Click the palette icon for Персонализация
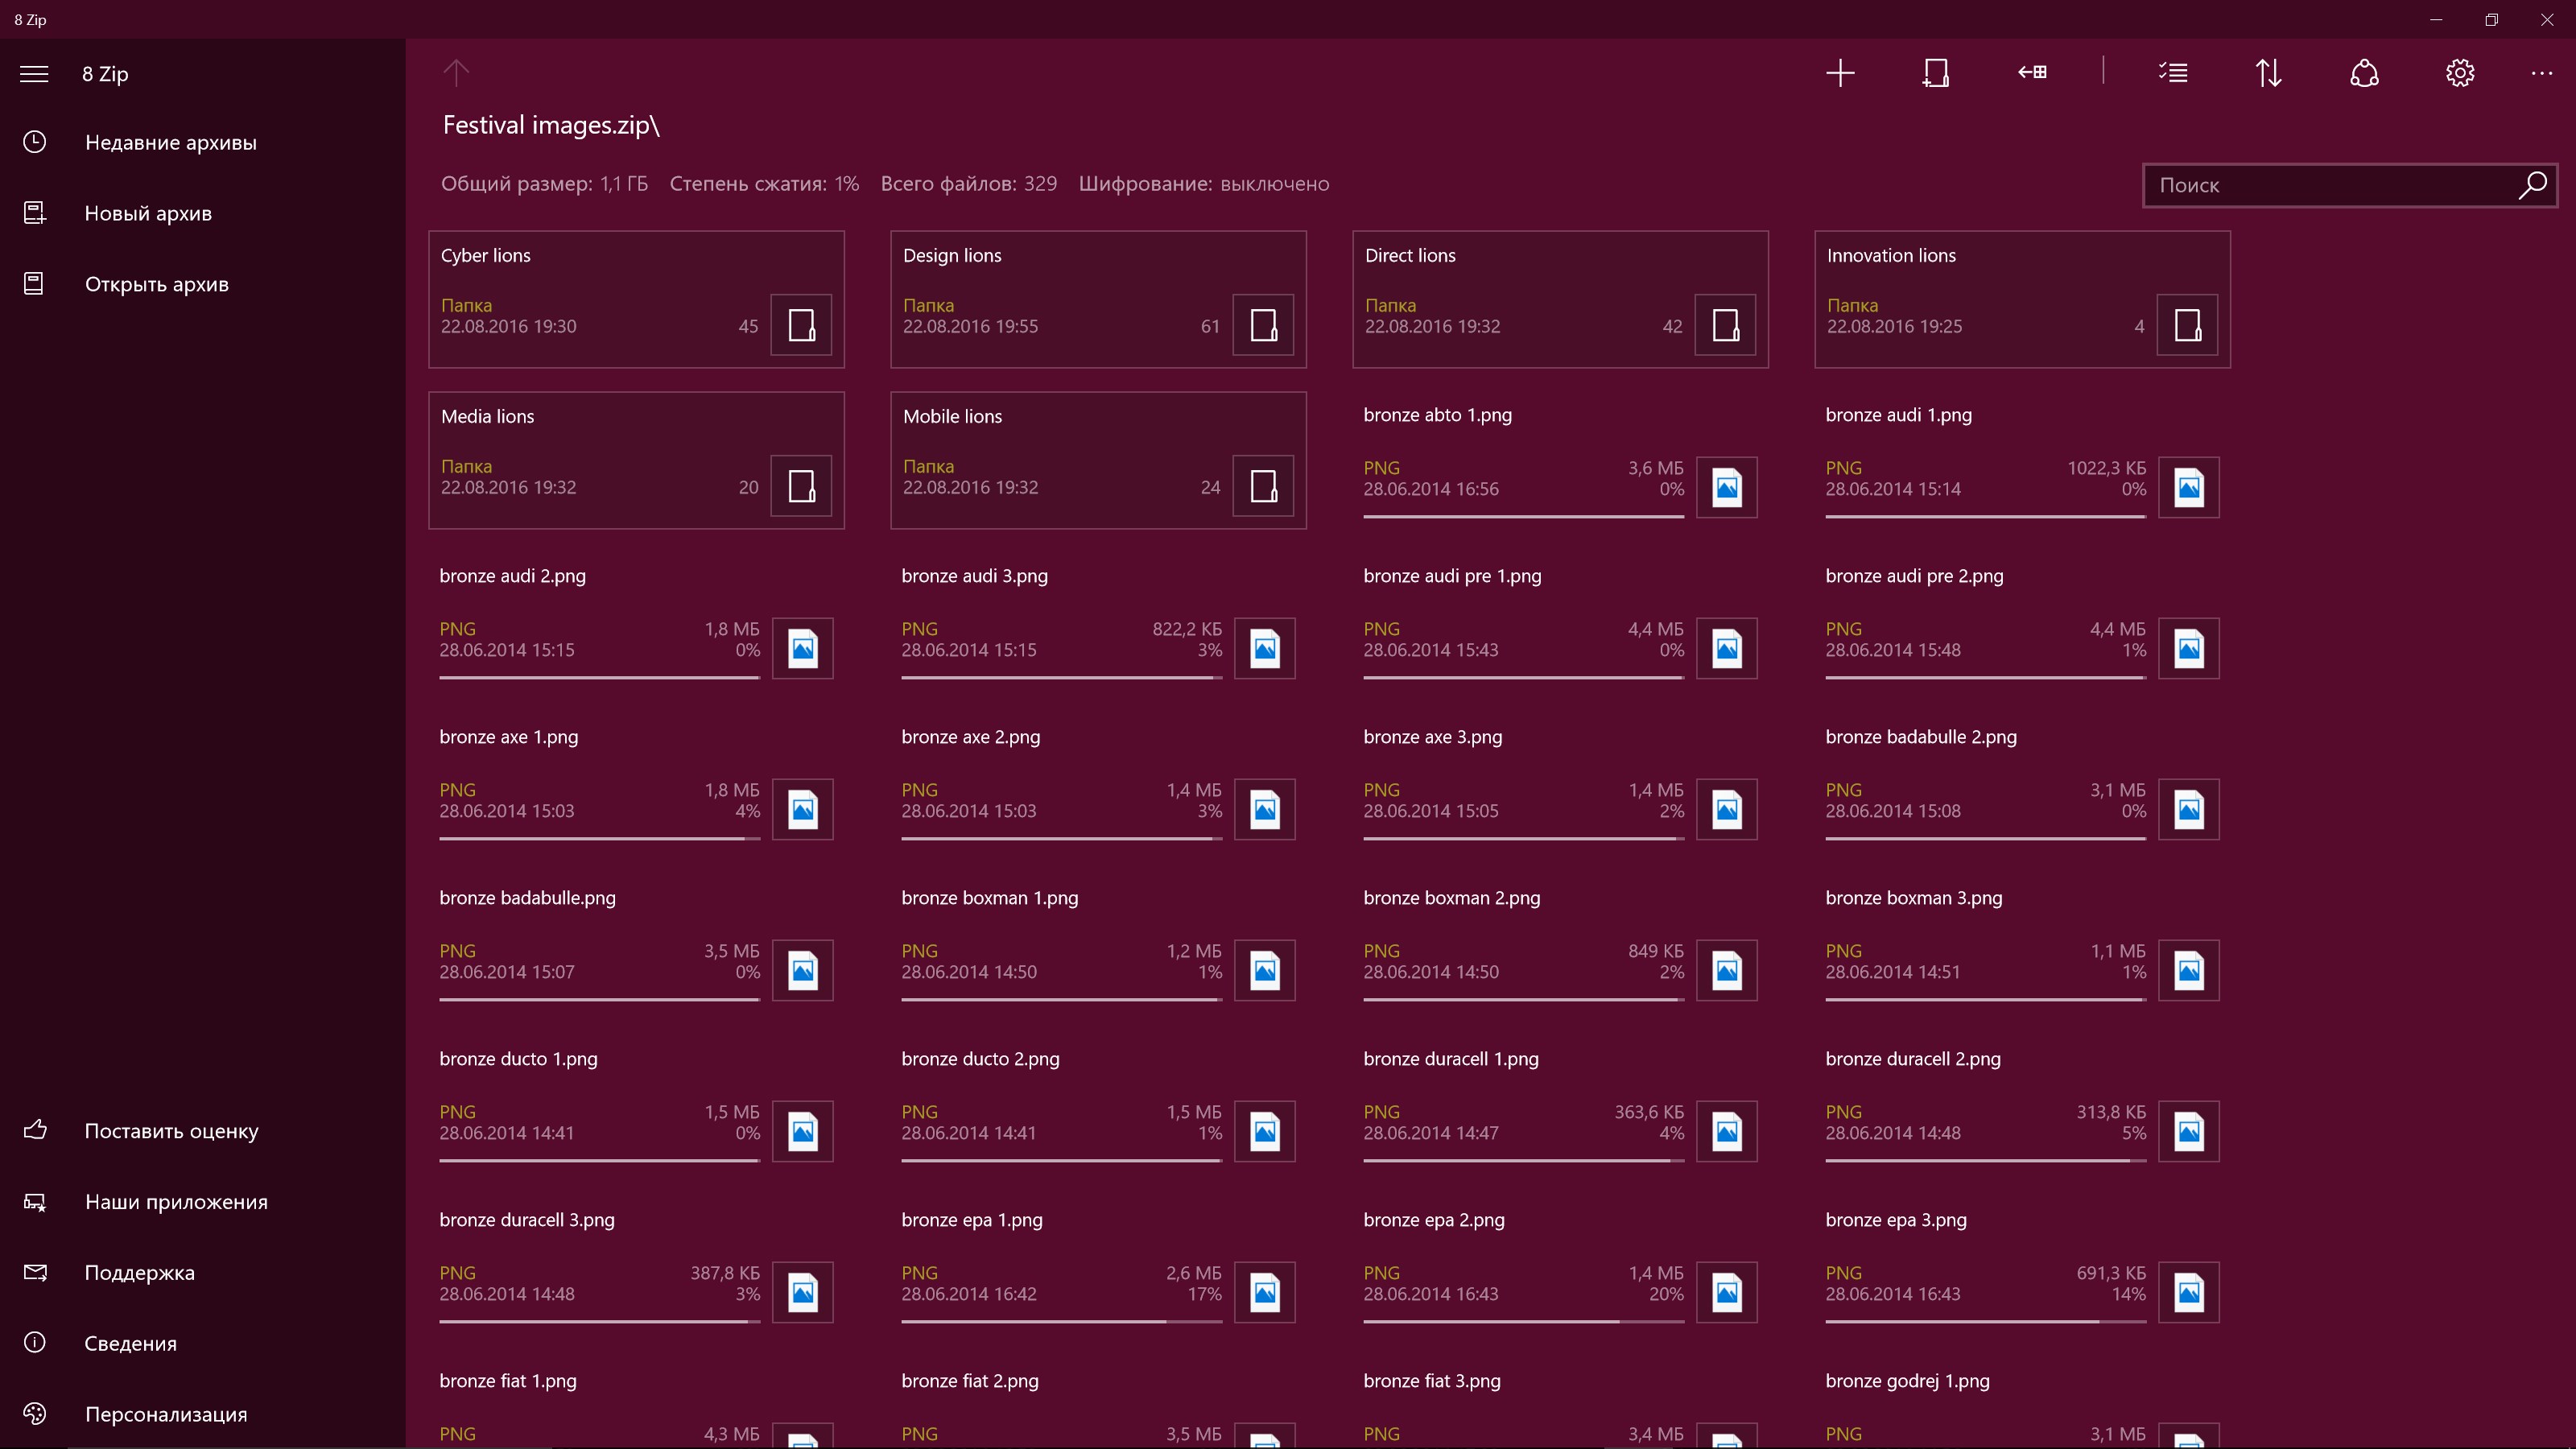 click(x=35, y=1413)
